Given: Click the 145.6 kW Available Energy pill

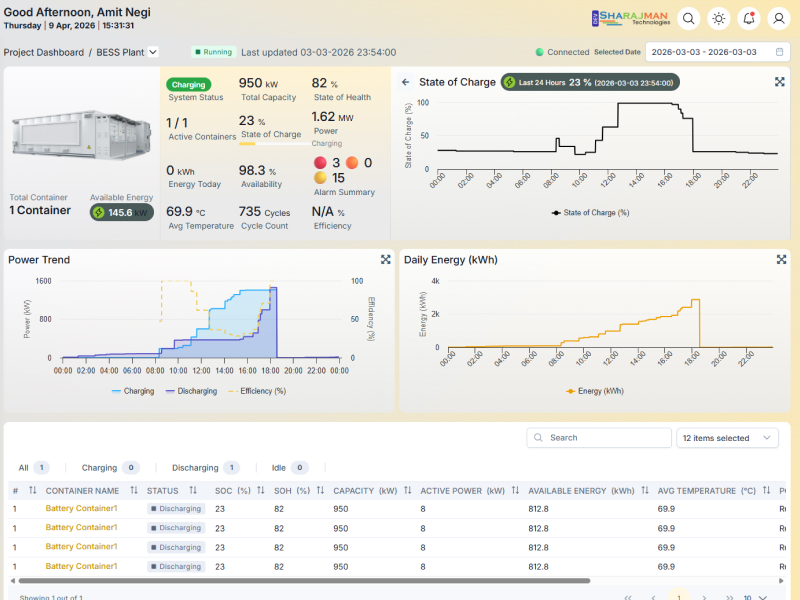Looking at the screenshot, I should [x=122, y=212].
